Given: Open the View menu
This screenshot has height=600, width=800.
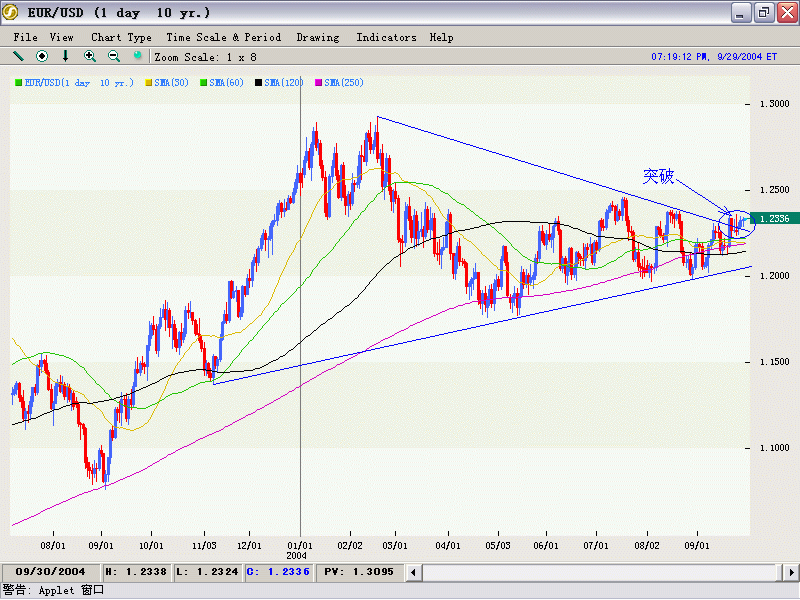Looking at the screenshot, I should pos(62,37).
